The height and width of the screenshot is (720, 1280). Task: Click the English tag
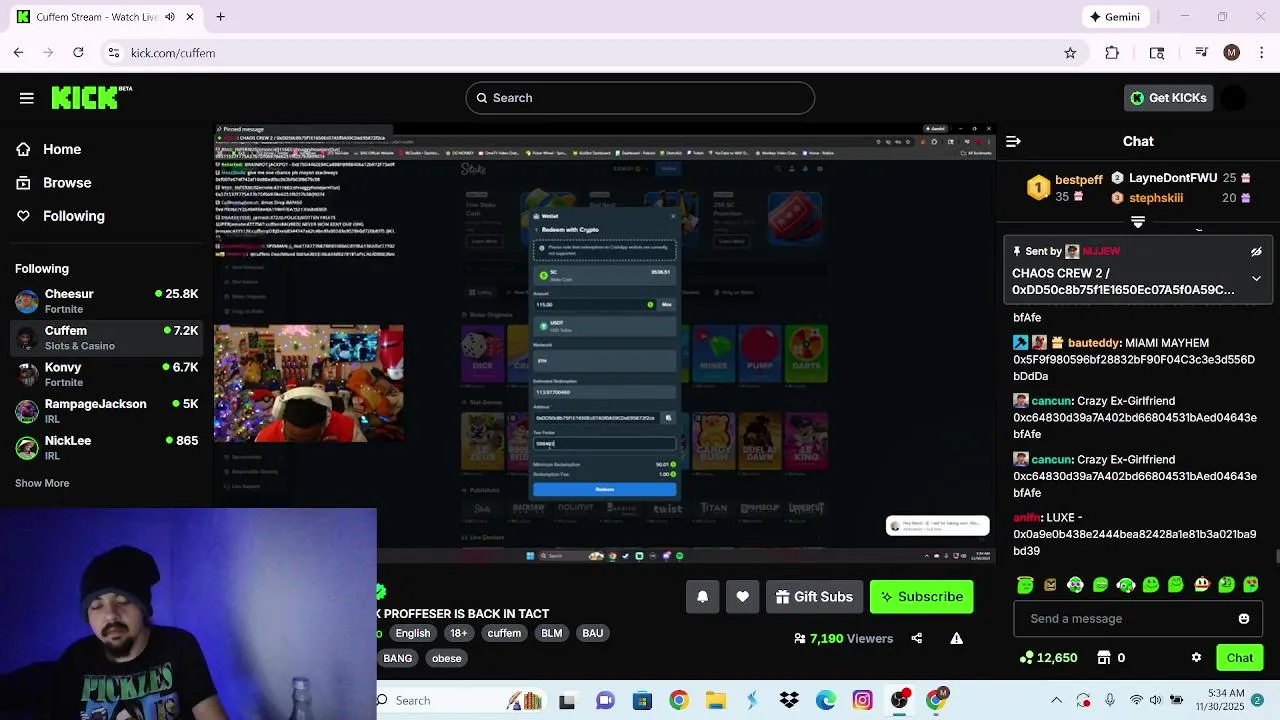pos(412,633)
